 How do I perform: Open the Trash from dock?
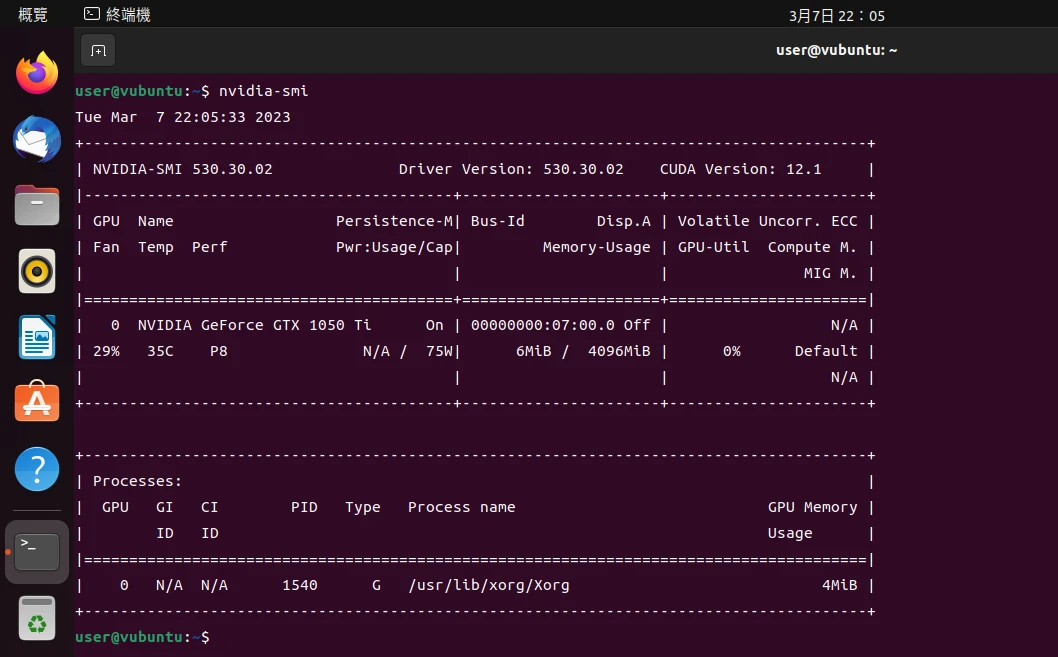coord(37,618)
